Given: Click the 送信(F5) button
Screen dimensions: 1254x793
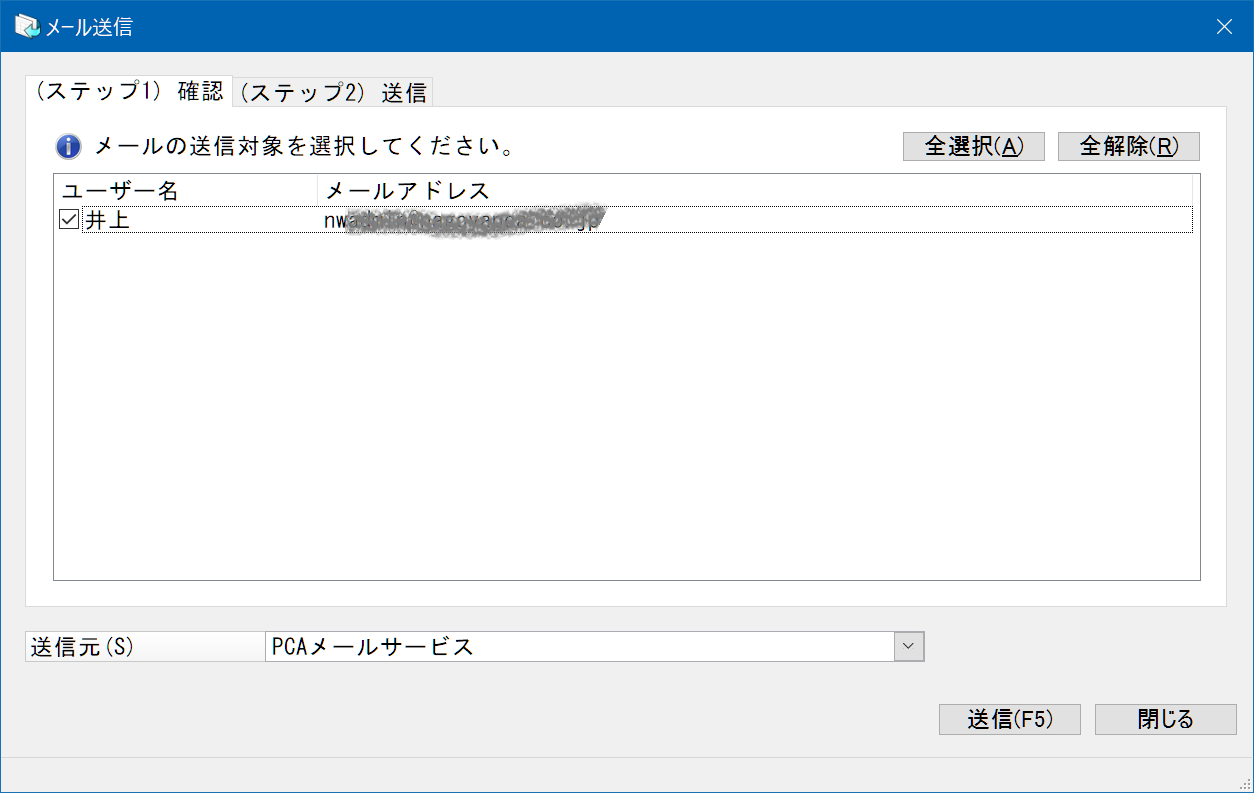Looking at the screenshot, I should 1009,719.
